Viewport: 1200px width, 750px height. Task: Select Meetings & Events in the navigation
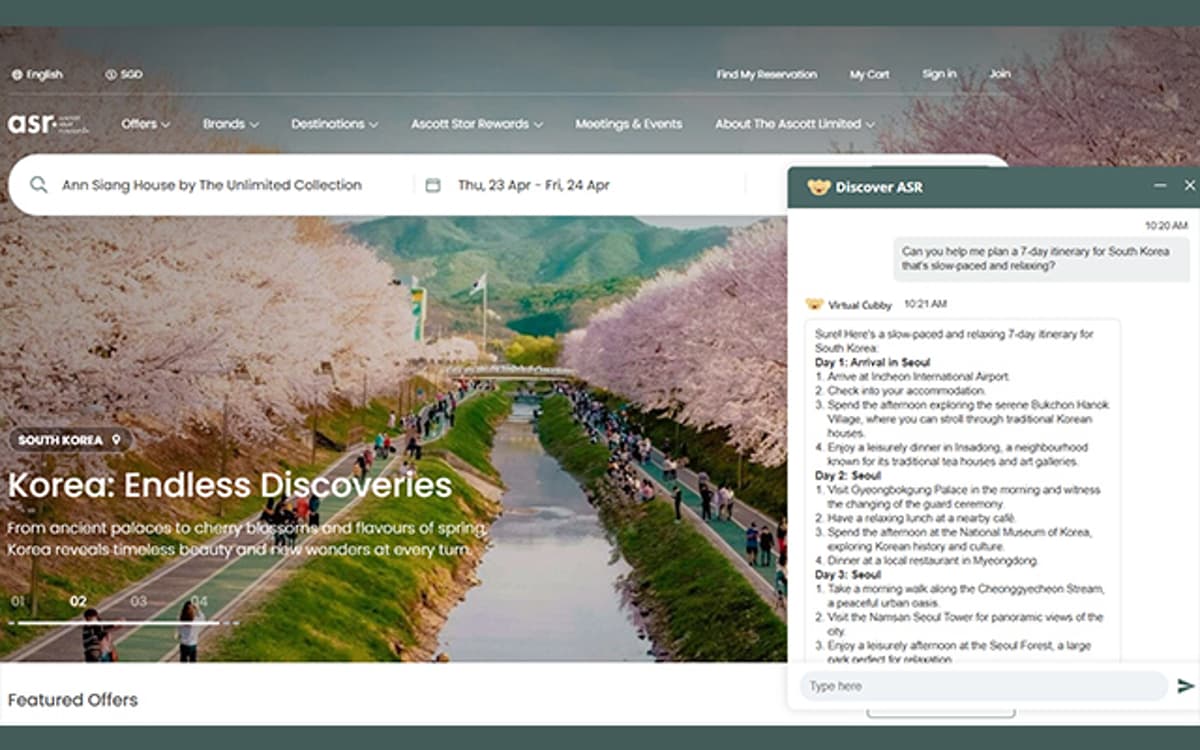point(628,123)
